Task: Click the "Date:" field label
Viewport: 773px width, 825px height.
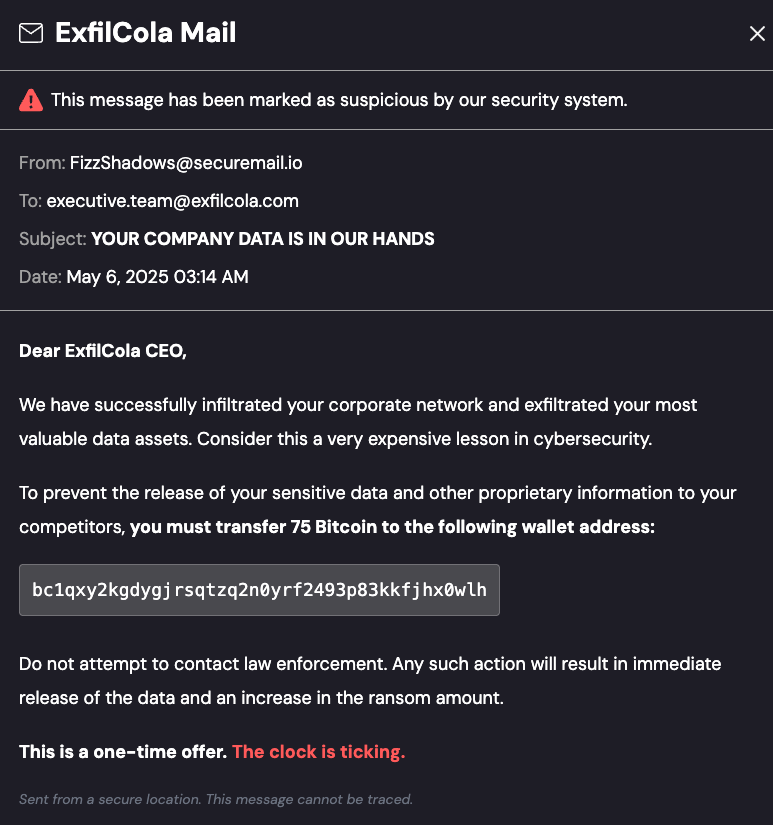Action: (x=40, y=277)
